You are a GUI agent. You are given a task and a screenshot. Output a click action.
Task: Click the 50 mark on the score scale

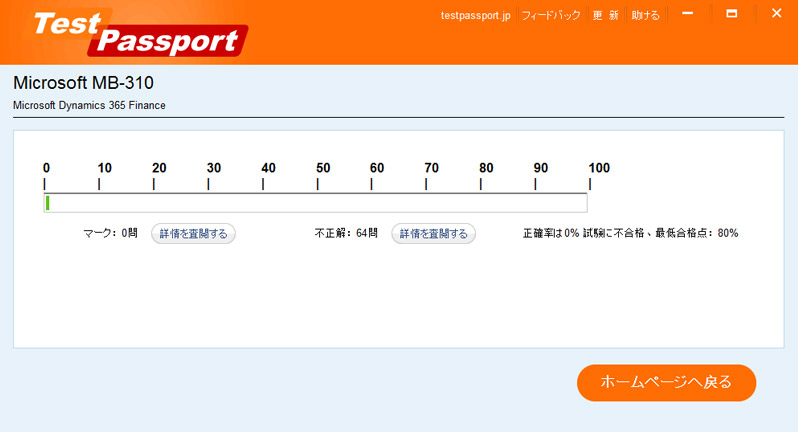pyautogui.click(x=323, y=168)
